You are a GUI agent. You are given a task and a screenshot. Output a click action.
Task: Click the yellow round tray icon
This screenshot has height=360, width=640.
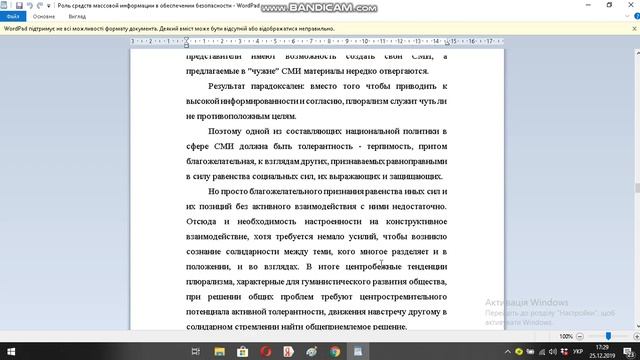(x=519, y=351)
